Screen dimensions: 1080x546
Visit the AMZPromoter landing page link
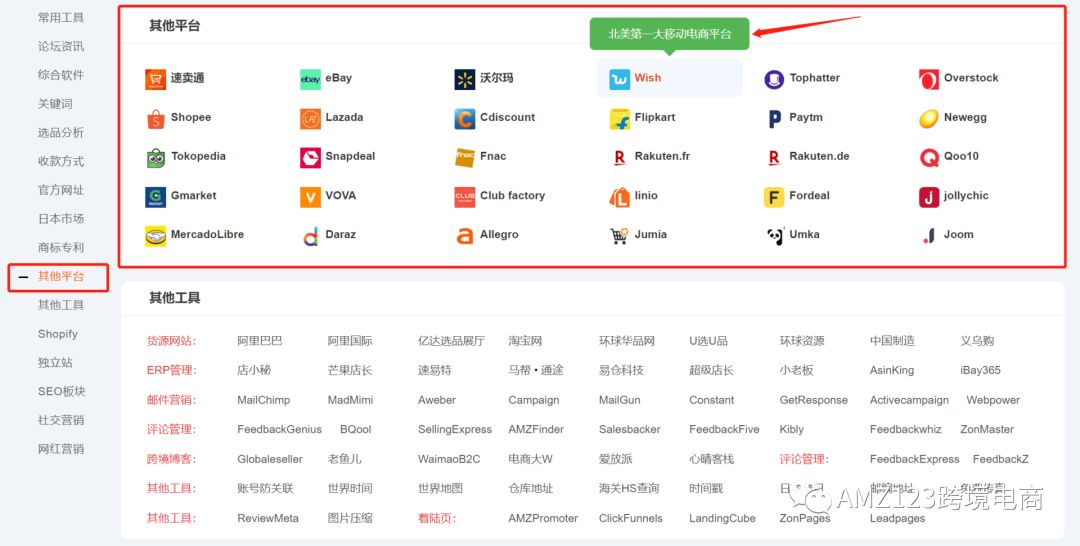[543, 518]
